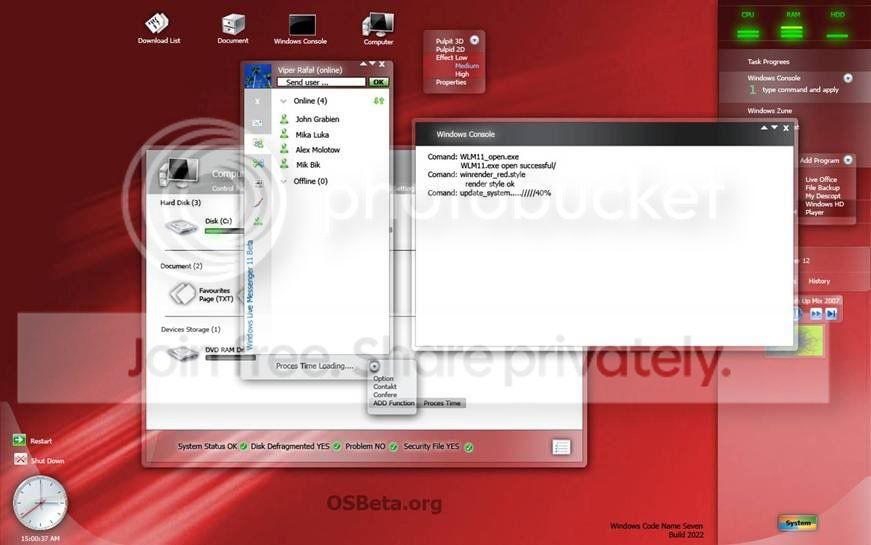Open the Document desktop icon
The height and width of the screenshot is (545, 871).
(x=233, y=29)
